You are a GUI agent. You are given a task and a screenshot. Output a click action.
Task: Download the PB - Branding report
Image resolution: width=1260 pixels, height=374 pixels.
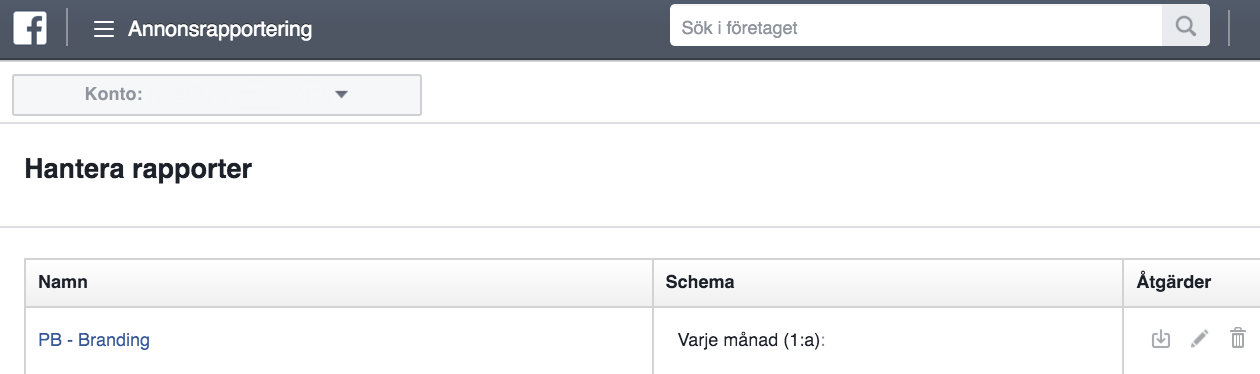point(1160,338)
